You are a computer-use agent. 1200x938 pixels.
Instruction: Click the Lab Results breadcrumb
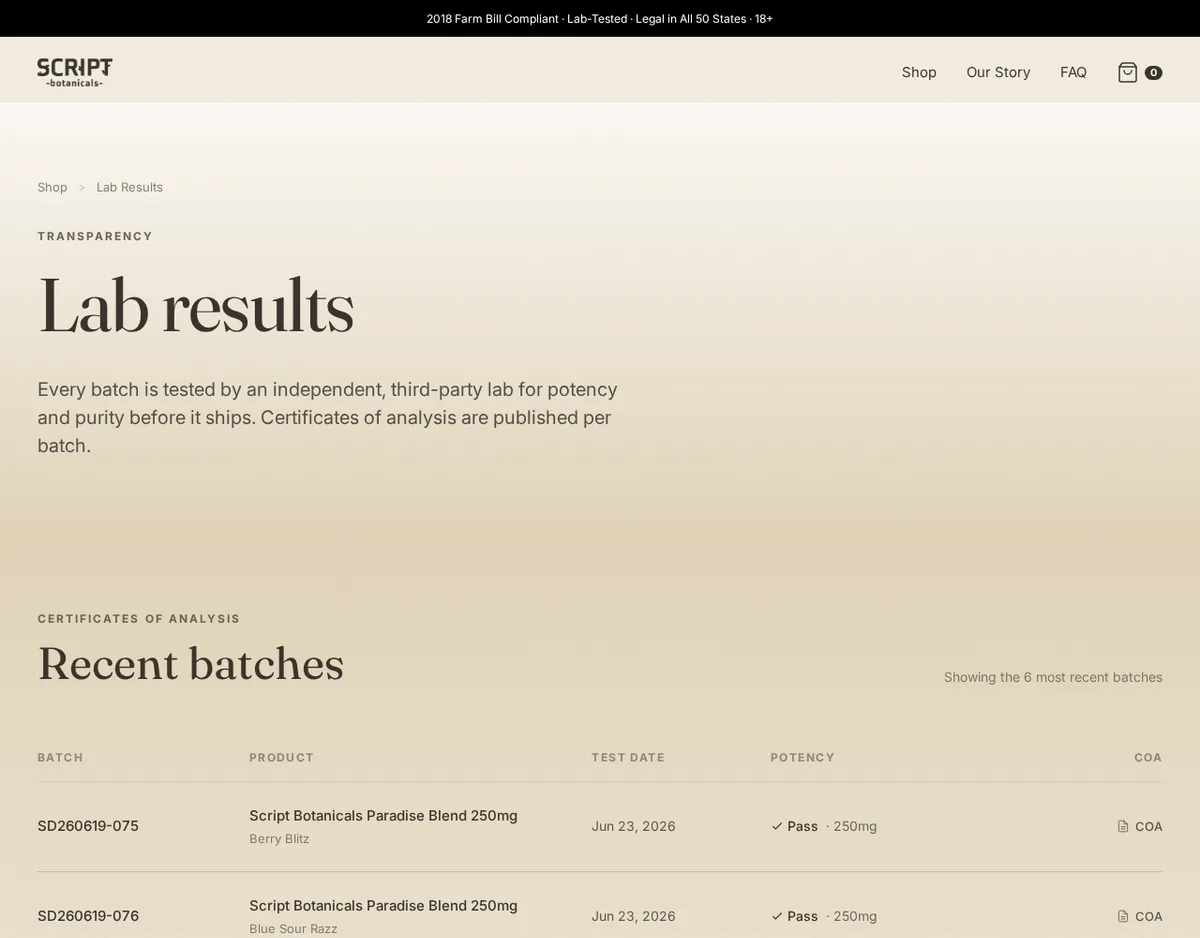(129, 187)
